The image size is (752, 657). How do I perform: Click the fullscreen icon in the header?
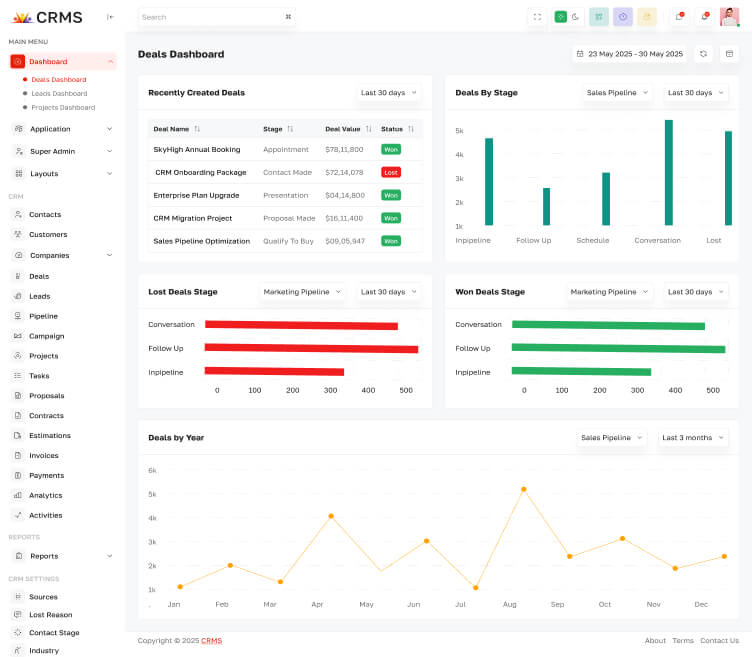(537, 17)
